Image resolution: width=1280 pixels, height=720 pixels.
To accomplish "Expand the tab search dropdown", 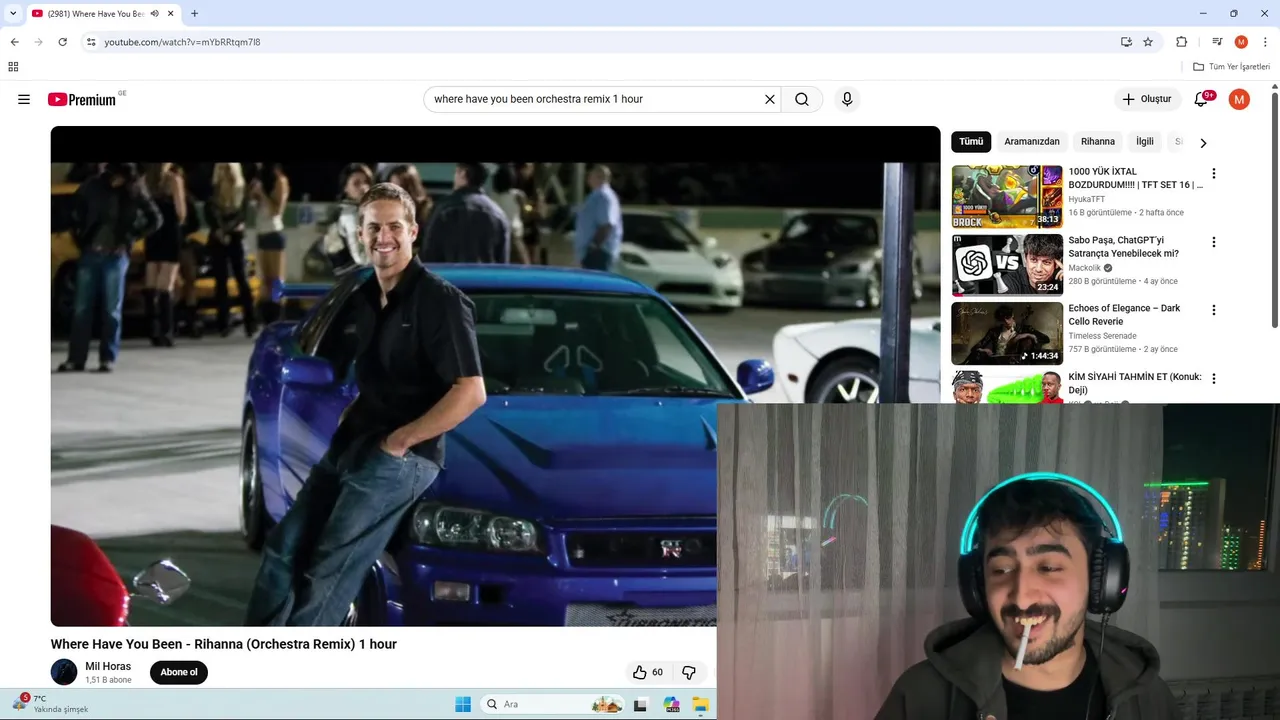I will pyautogui.click(x=13, y=14).
